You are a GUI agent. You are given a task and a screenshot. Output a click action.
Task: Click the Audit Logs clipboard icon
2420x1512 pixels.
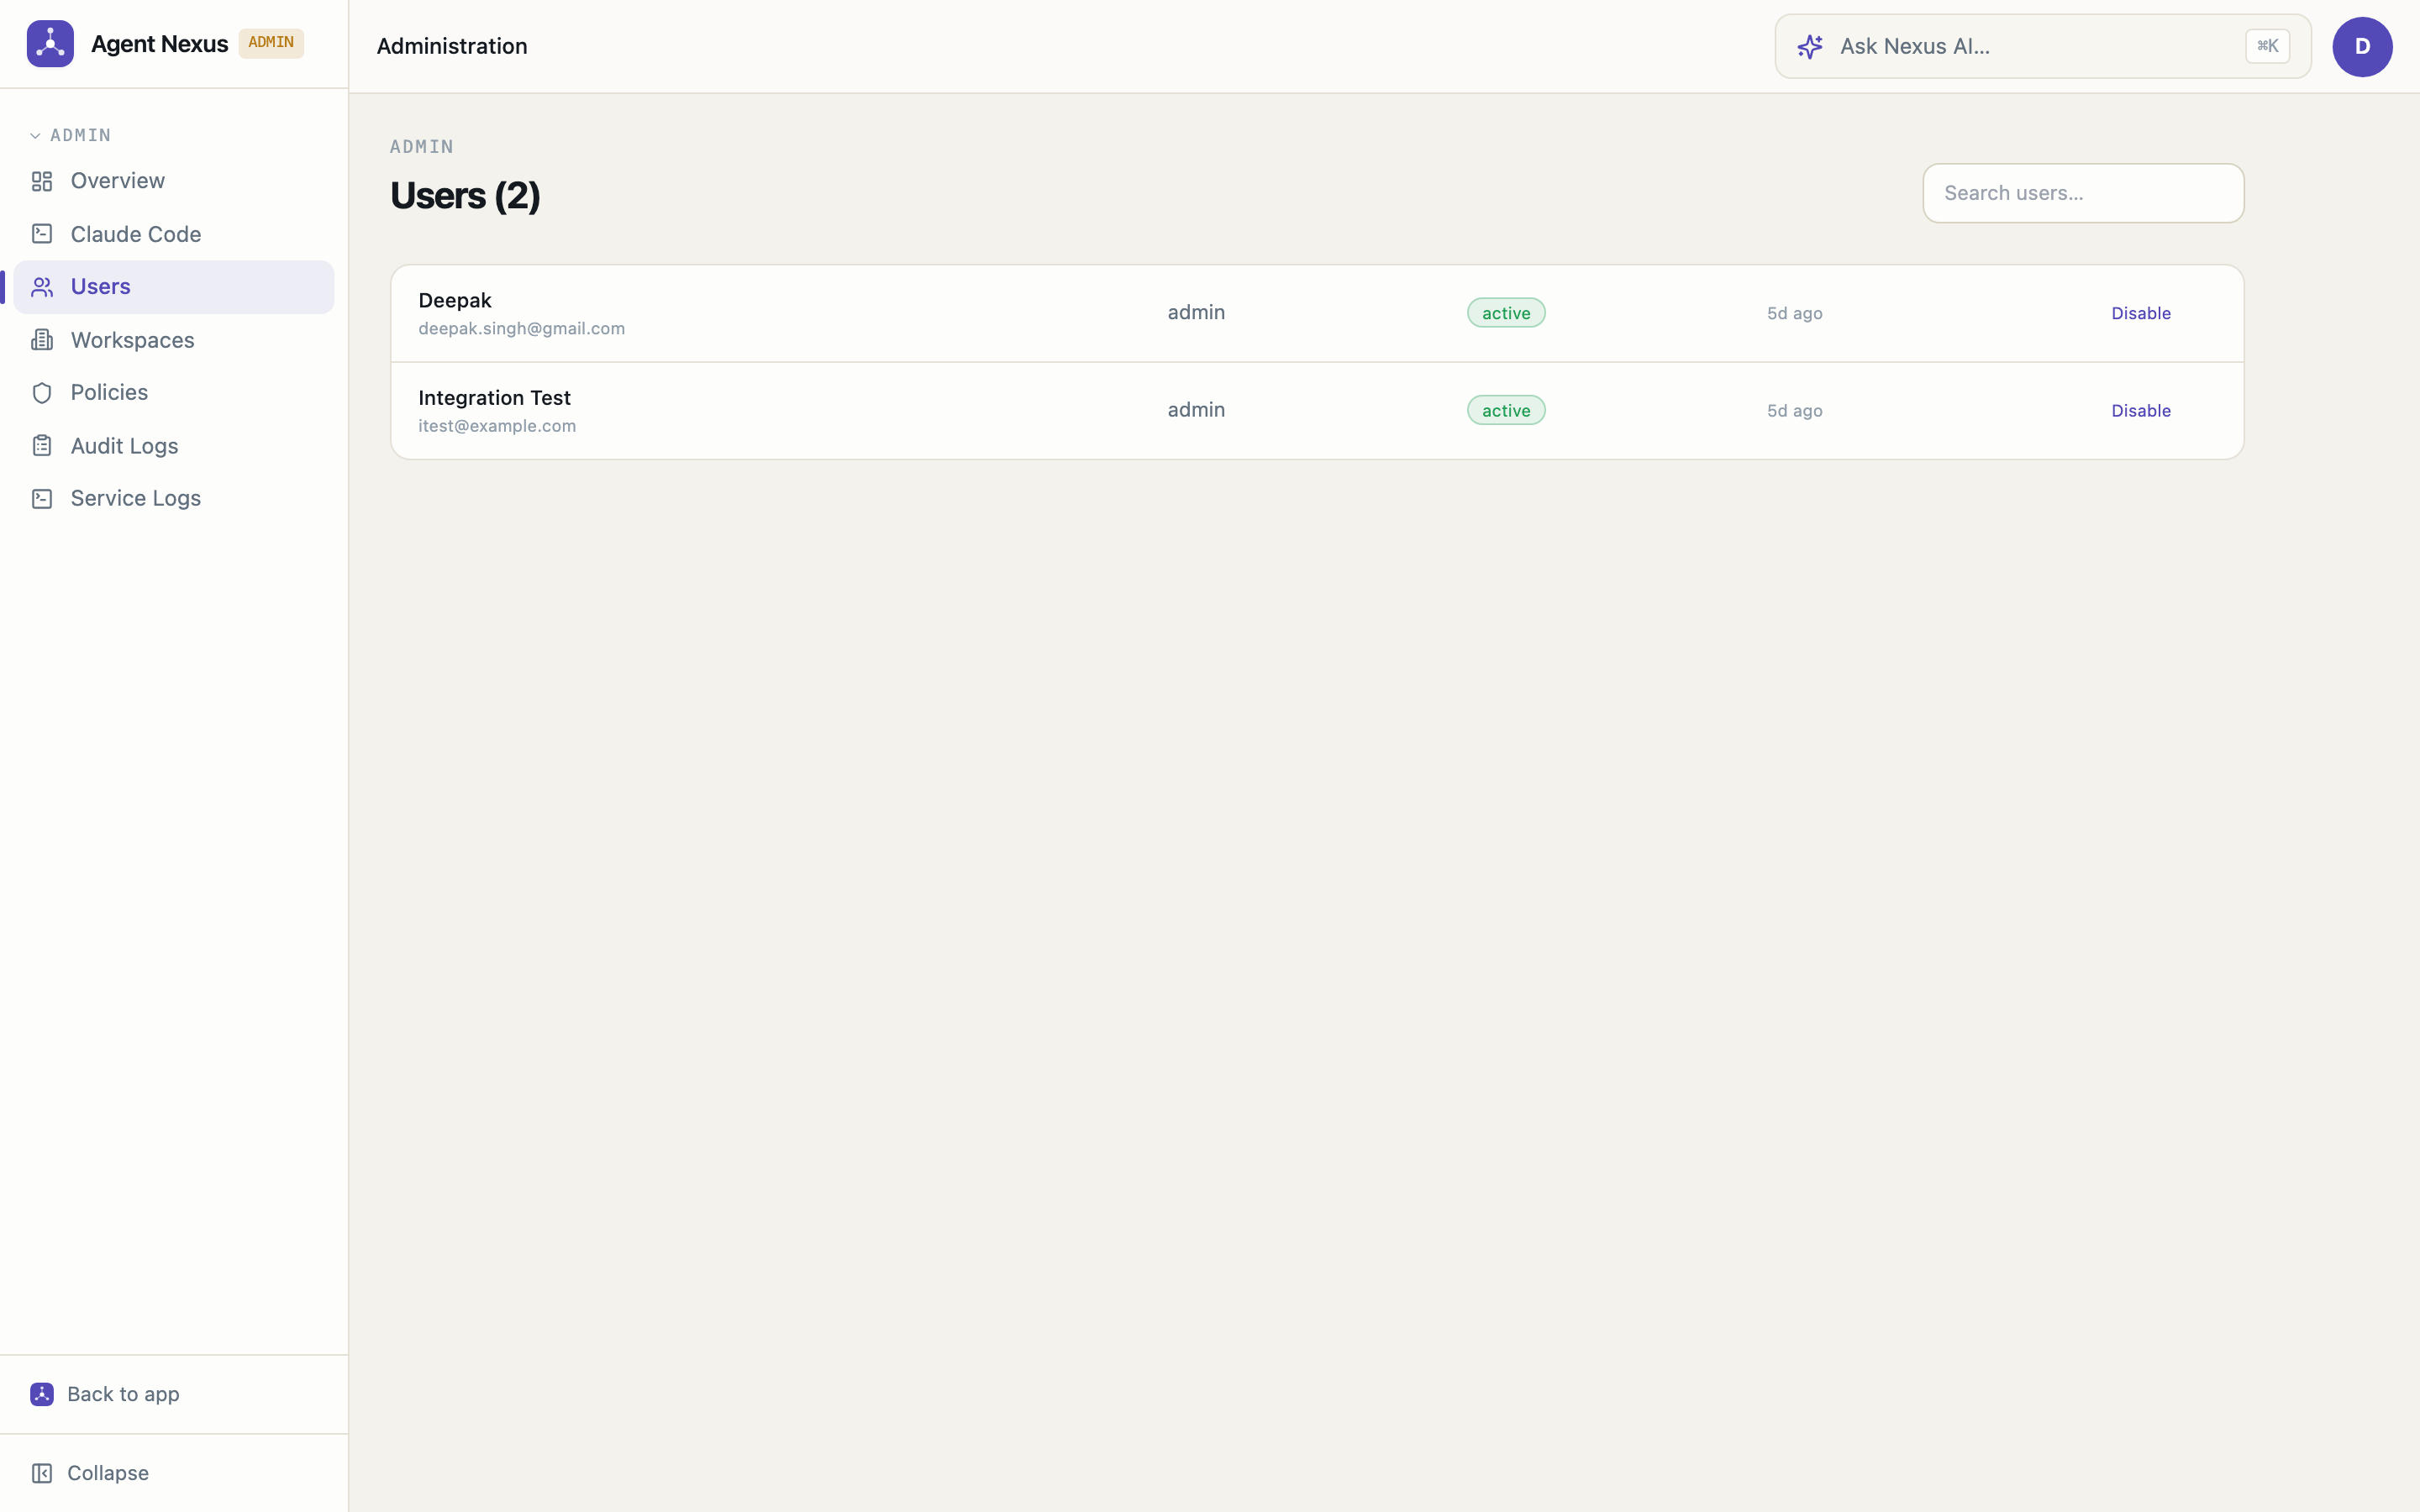[42, 446]
